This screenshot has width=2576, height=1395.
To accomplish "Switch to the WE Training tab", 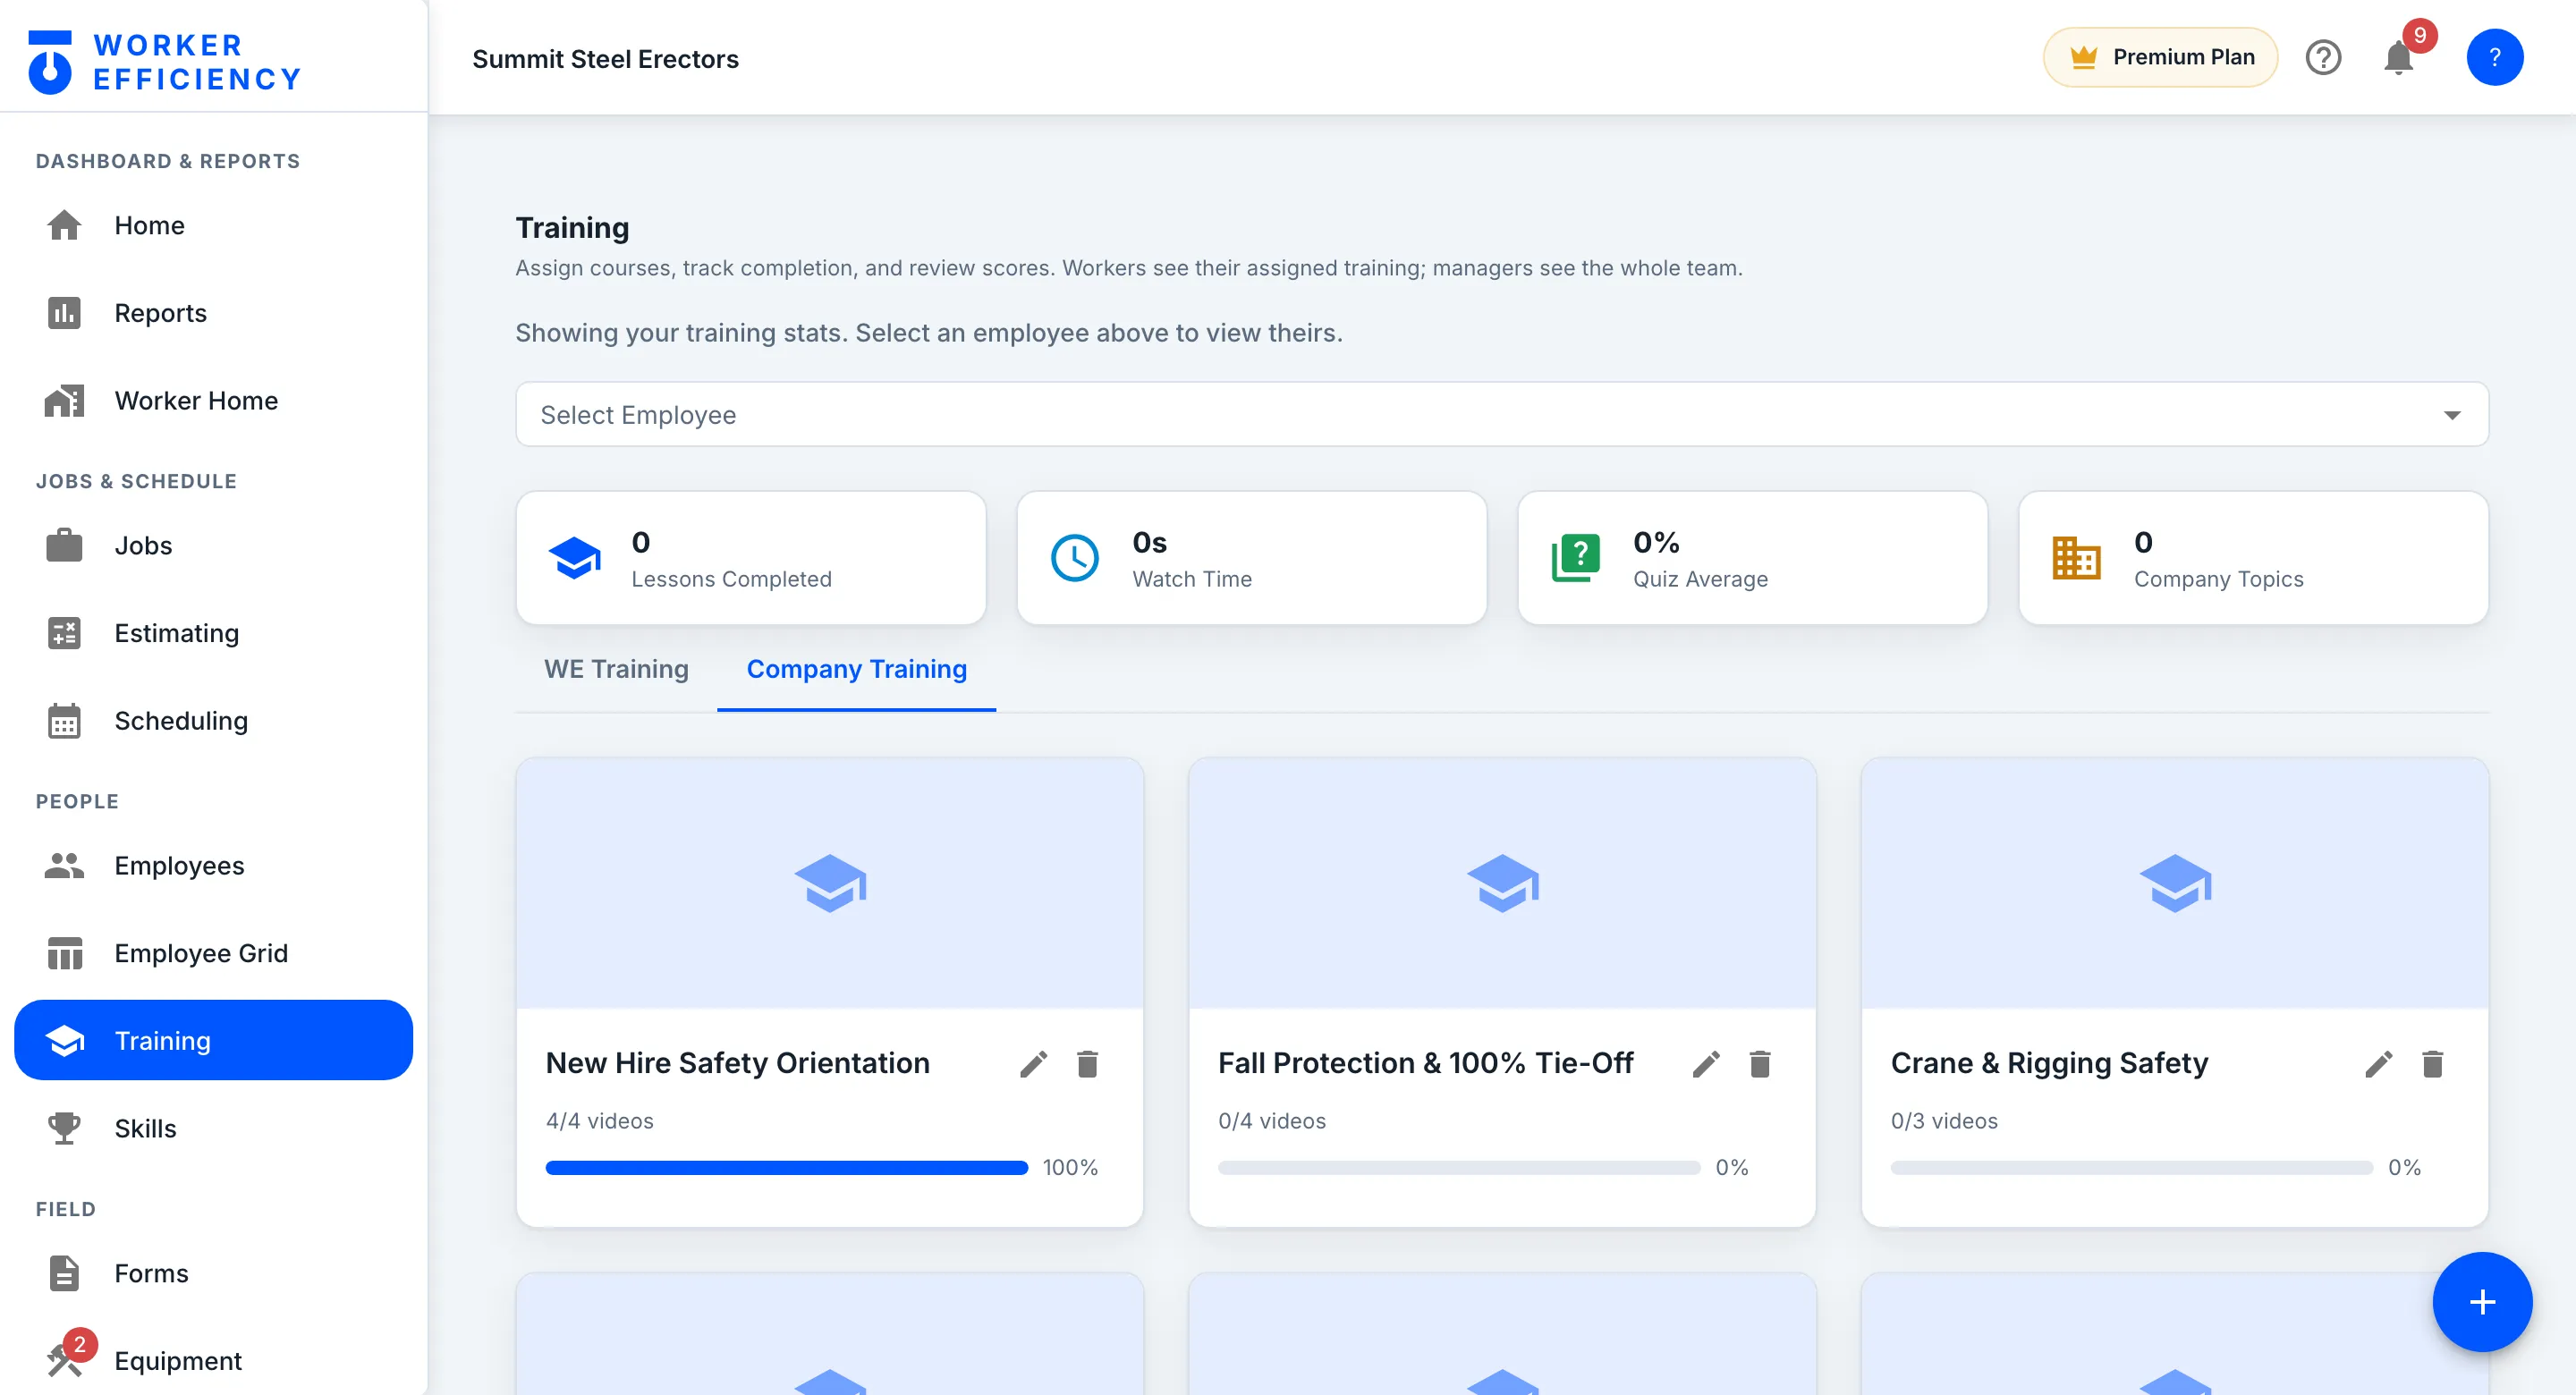I will (x=616, y=669).
